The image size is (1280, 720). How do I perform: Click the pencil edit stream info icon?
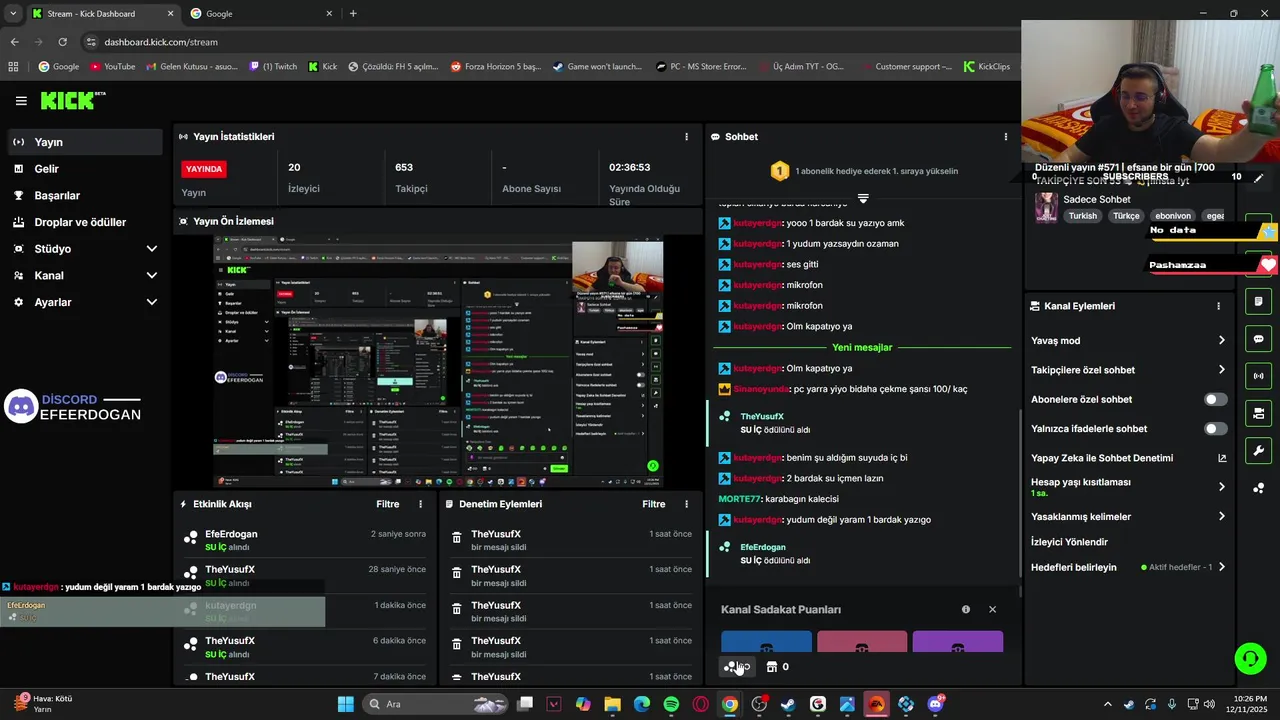pos(1258,178)
